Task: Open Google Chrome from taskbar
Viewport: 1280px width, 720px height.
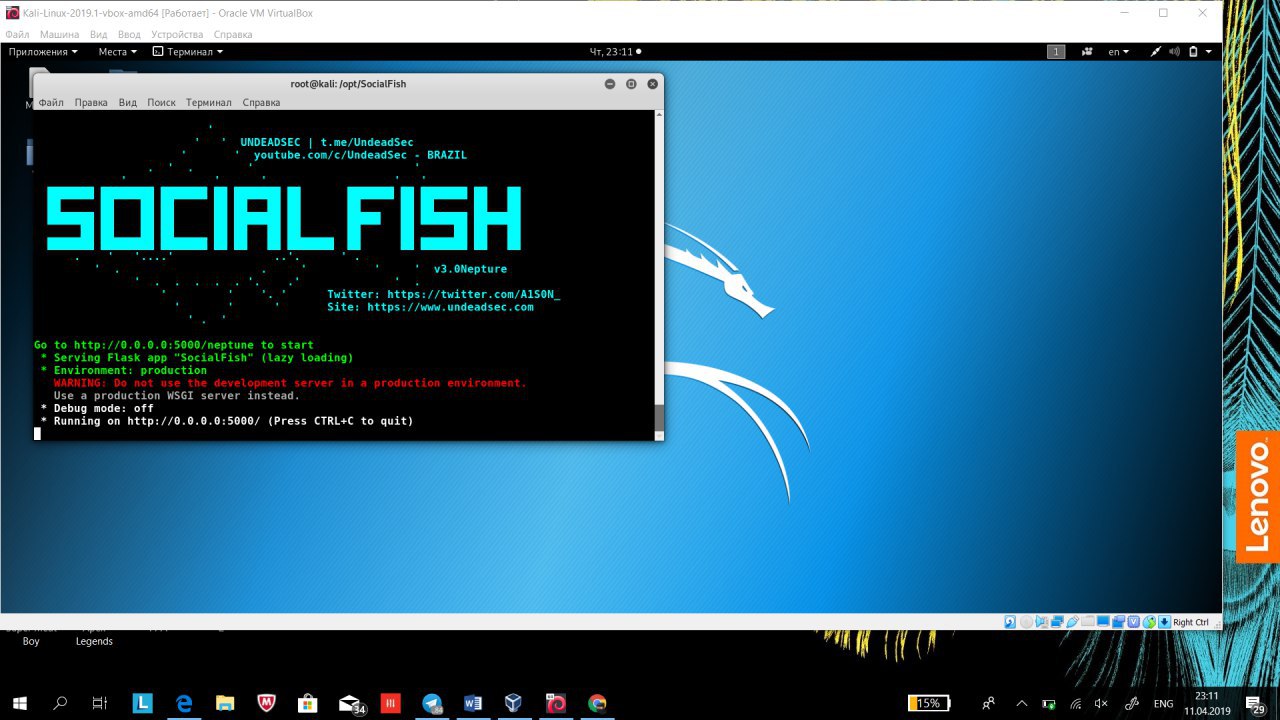Action: point(597,703)
